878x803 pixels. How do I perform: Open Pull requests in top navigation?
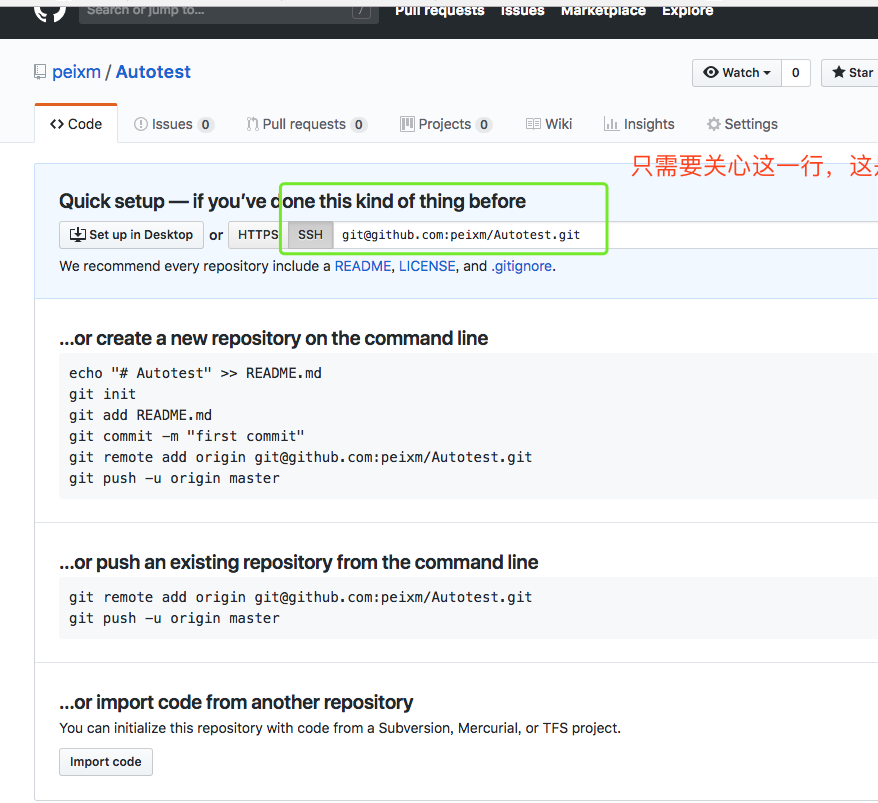tap(440, 11)
